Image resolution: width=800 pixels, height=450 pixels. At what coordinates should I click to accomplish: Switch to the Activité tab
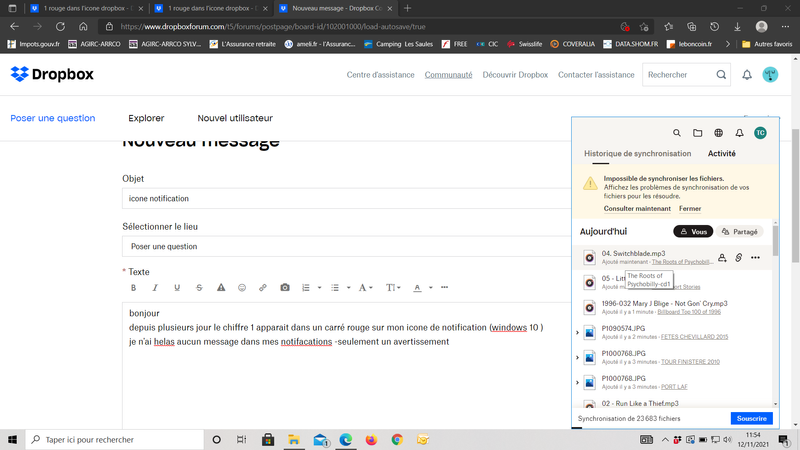pyautogui.click(x=721, y=154)
